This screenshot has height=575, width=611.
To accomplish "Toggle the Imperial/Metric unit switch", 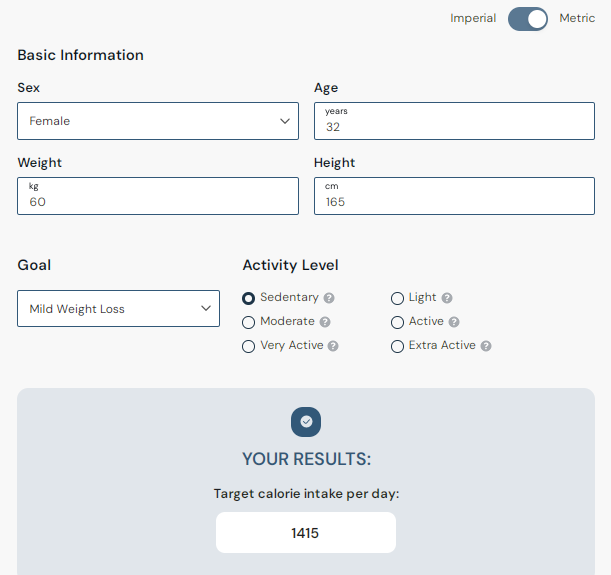I will click(x=528, y=19).
